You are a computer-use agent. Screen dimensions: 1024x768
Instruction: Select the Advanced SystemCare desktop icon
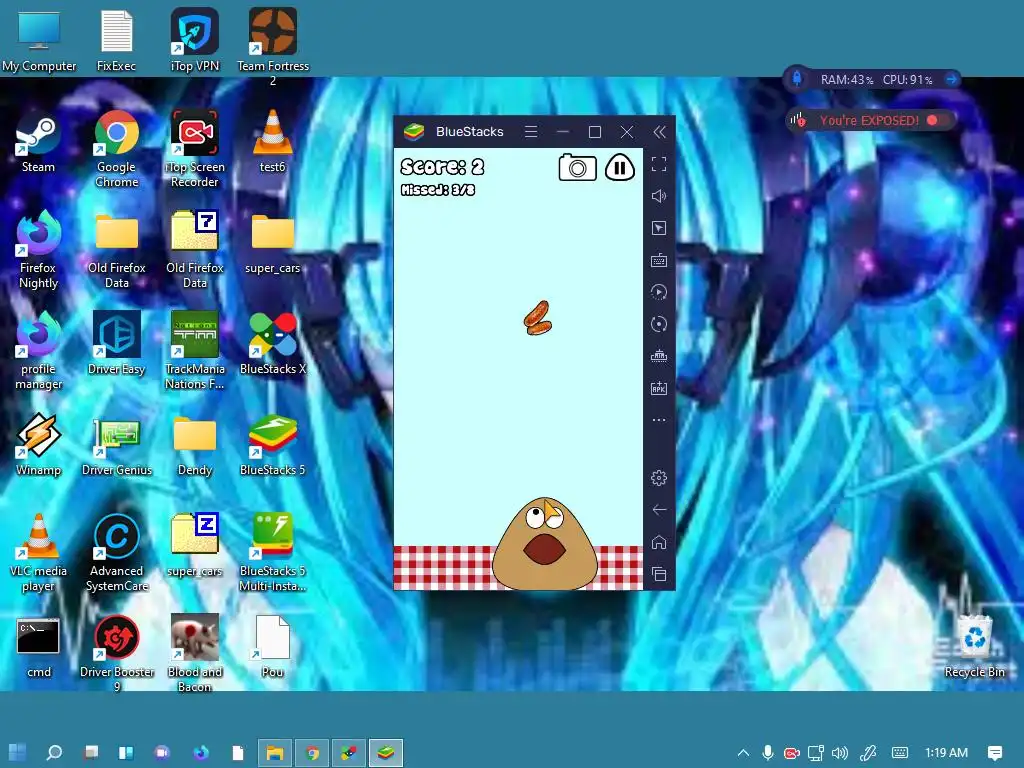pyautogui.click(x=117, y=554)
